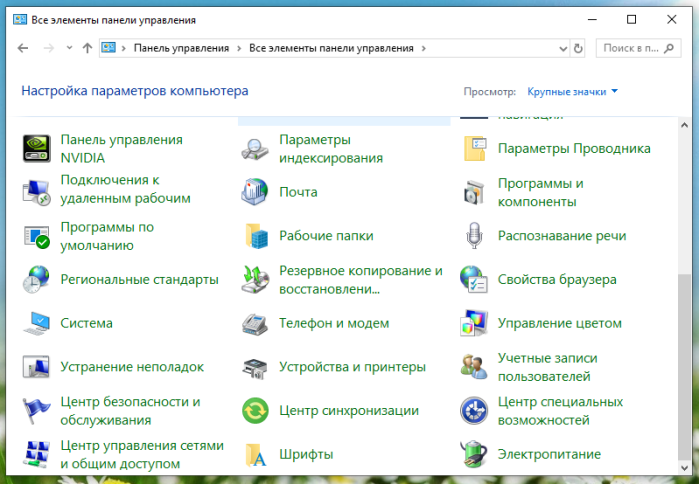This screenshot has height=484, width=699.
Task: Open the Система computer icon
Action: (37, 323)
